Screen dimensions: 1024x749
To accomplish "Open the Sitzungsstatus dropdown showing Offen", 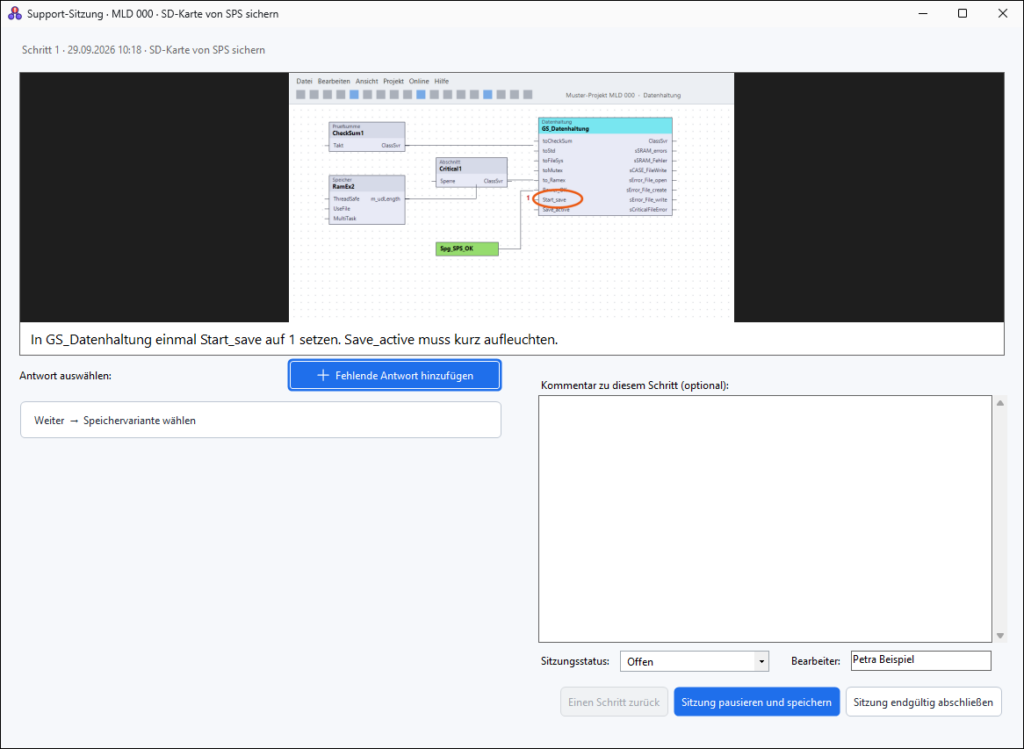I will pyautogui.click(x=694, y=661).
